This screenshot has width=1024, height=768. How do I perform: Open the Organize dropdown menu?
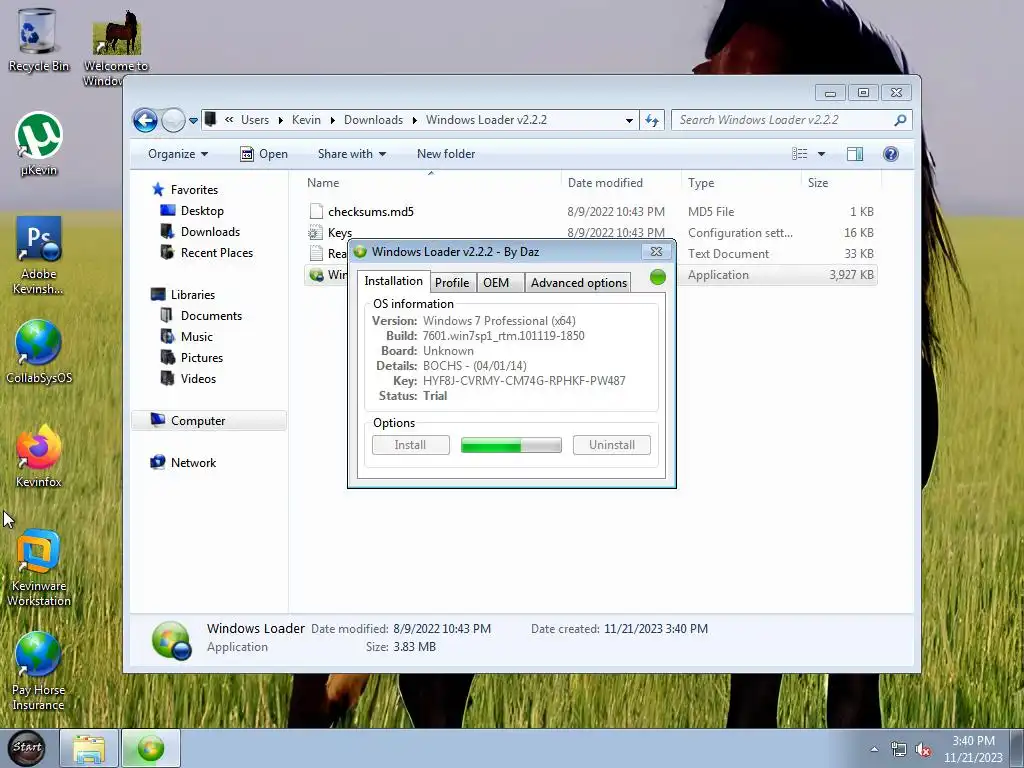[178, 154]
